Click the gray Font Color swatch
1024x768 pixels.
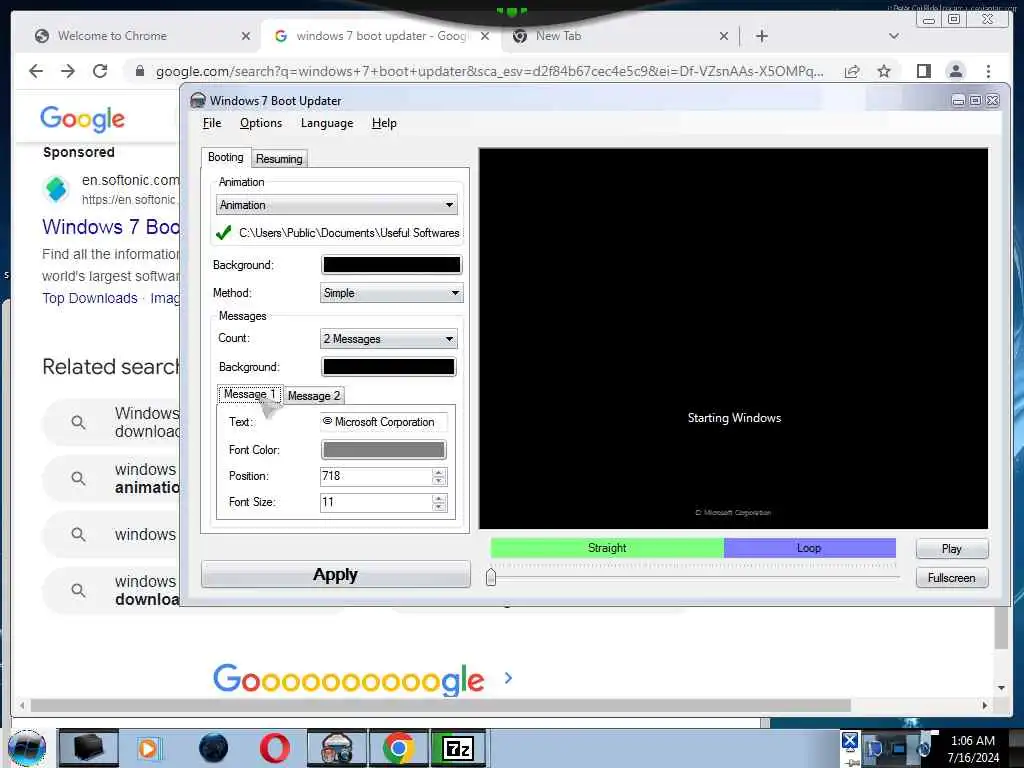tap(383, 449)
